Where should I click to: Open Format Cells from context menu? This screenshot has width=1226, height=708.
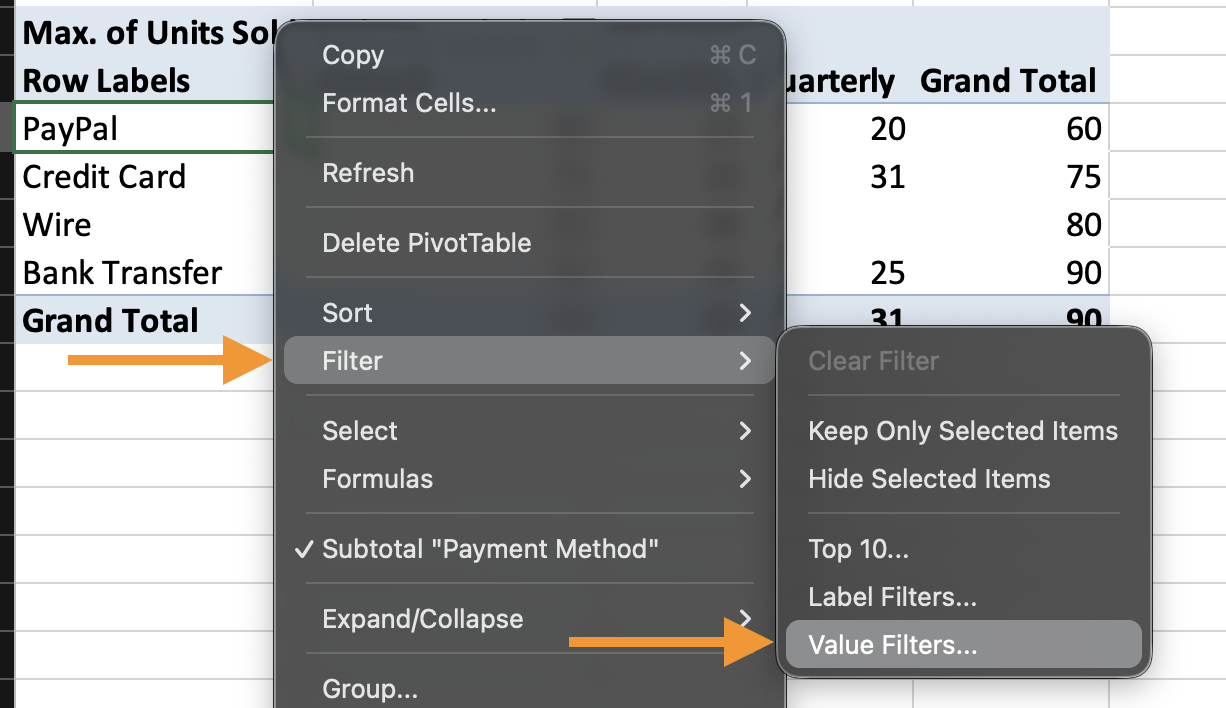click(409, 103)
